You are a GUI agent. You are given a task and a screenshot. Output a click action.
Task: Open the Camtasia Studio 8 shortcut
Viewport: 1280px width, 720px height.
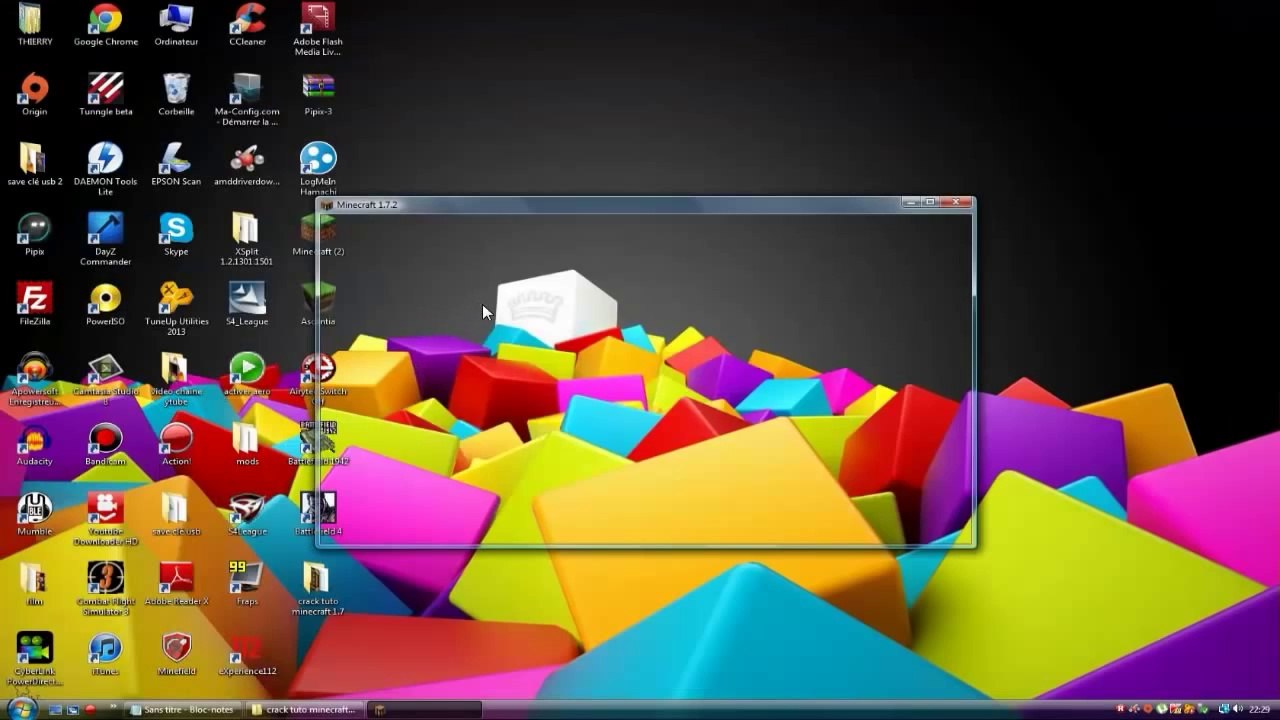coord(105,380)
